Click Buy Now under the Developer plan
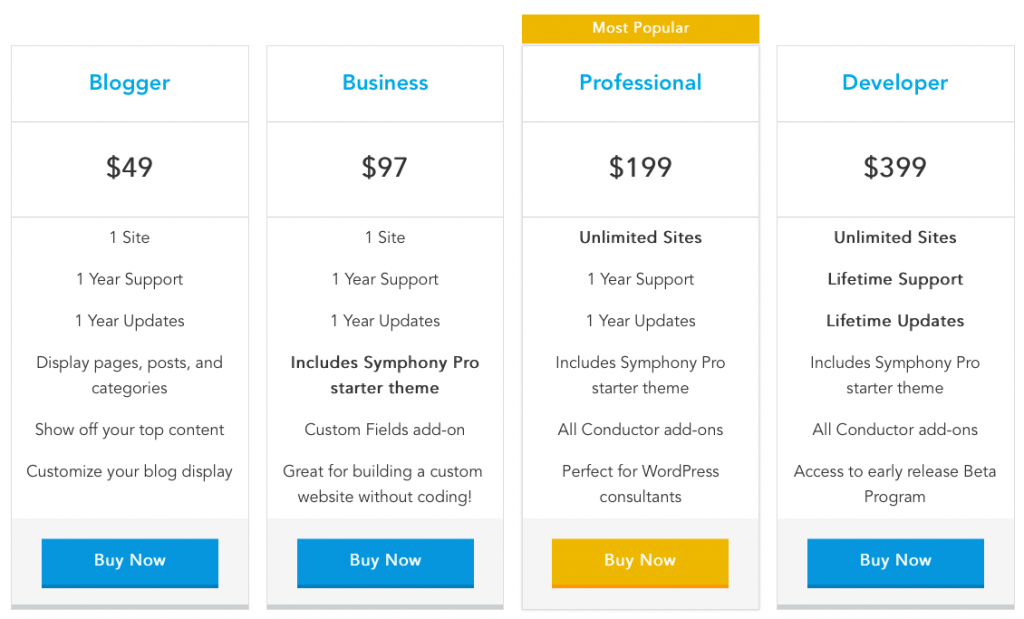This screenshot has height=619, width=1024. 895,562
